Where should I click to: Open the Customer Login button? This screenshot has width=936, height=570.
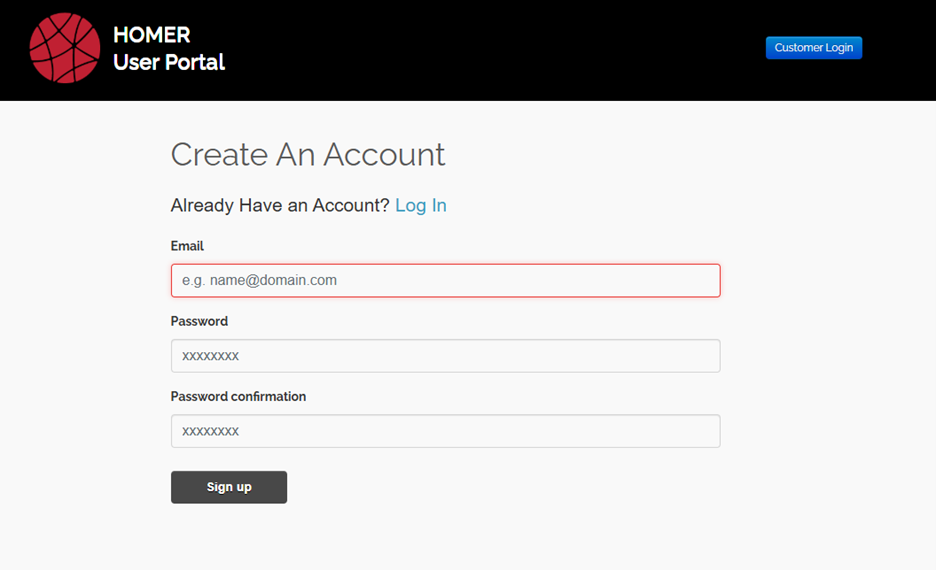pyautogui.click(x=813, y=48)
